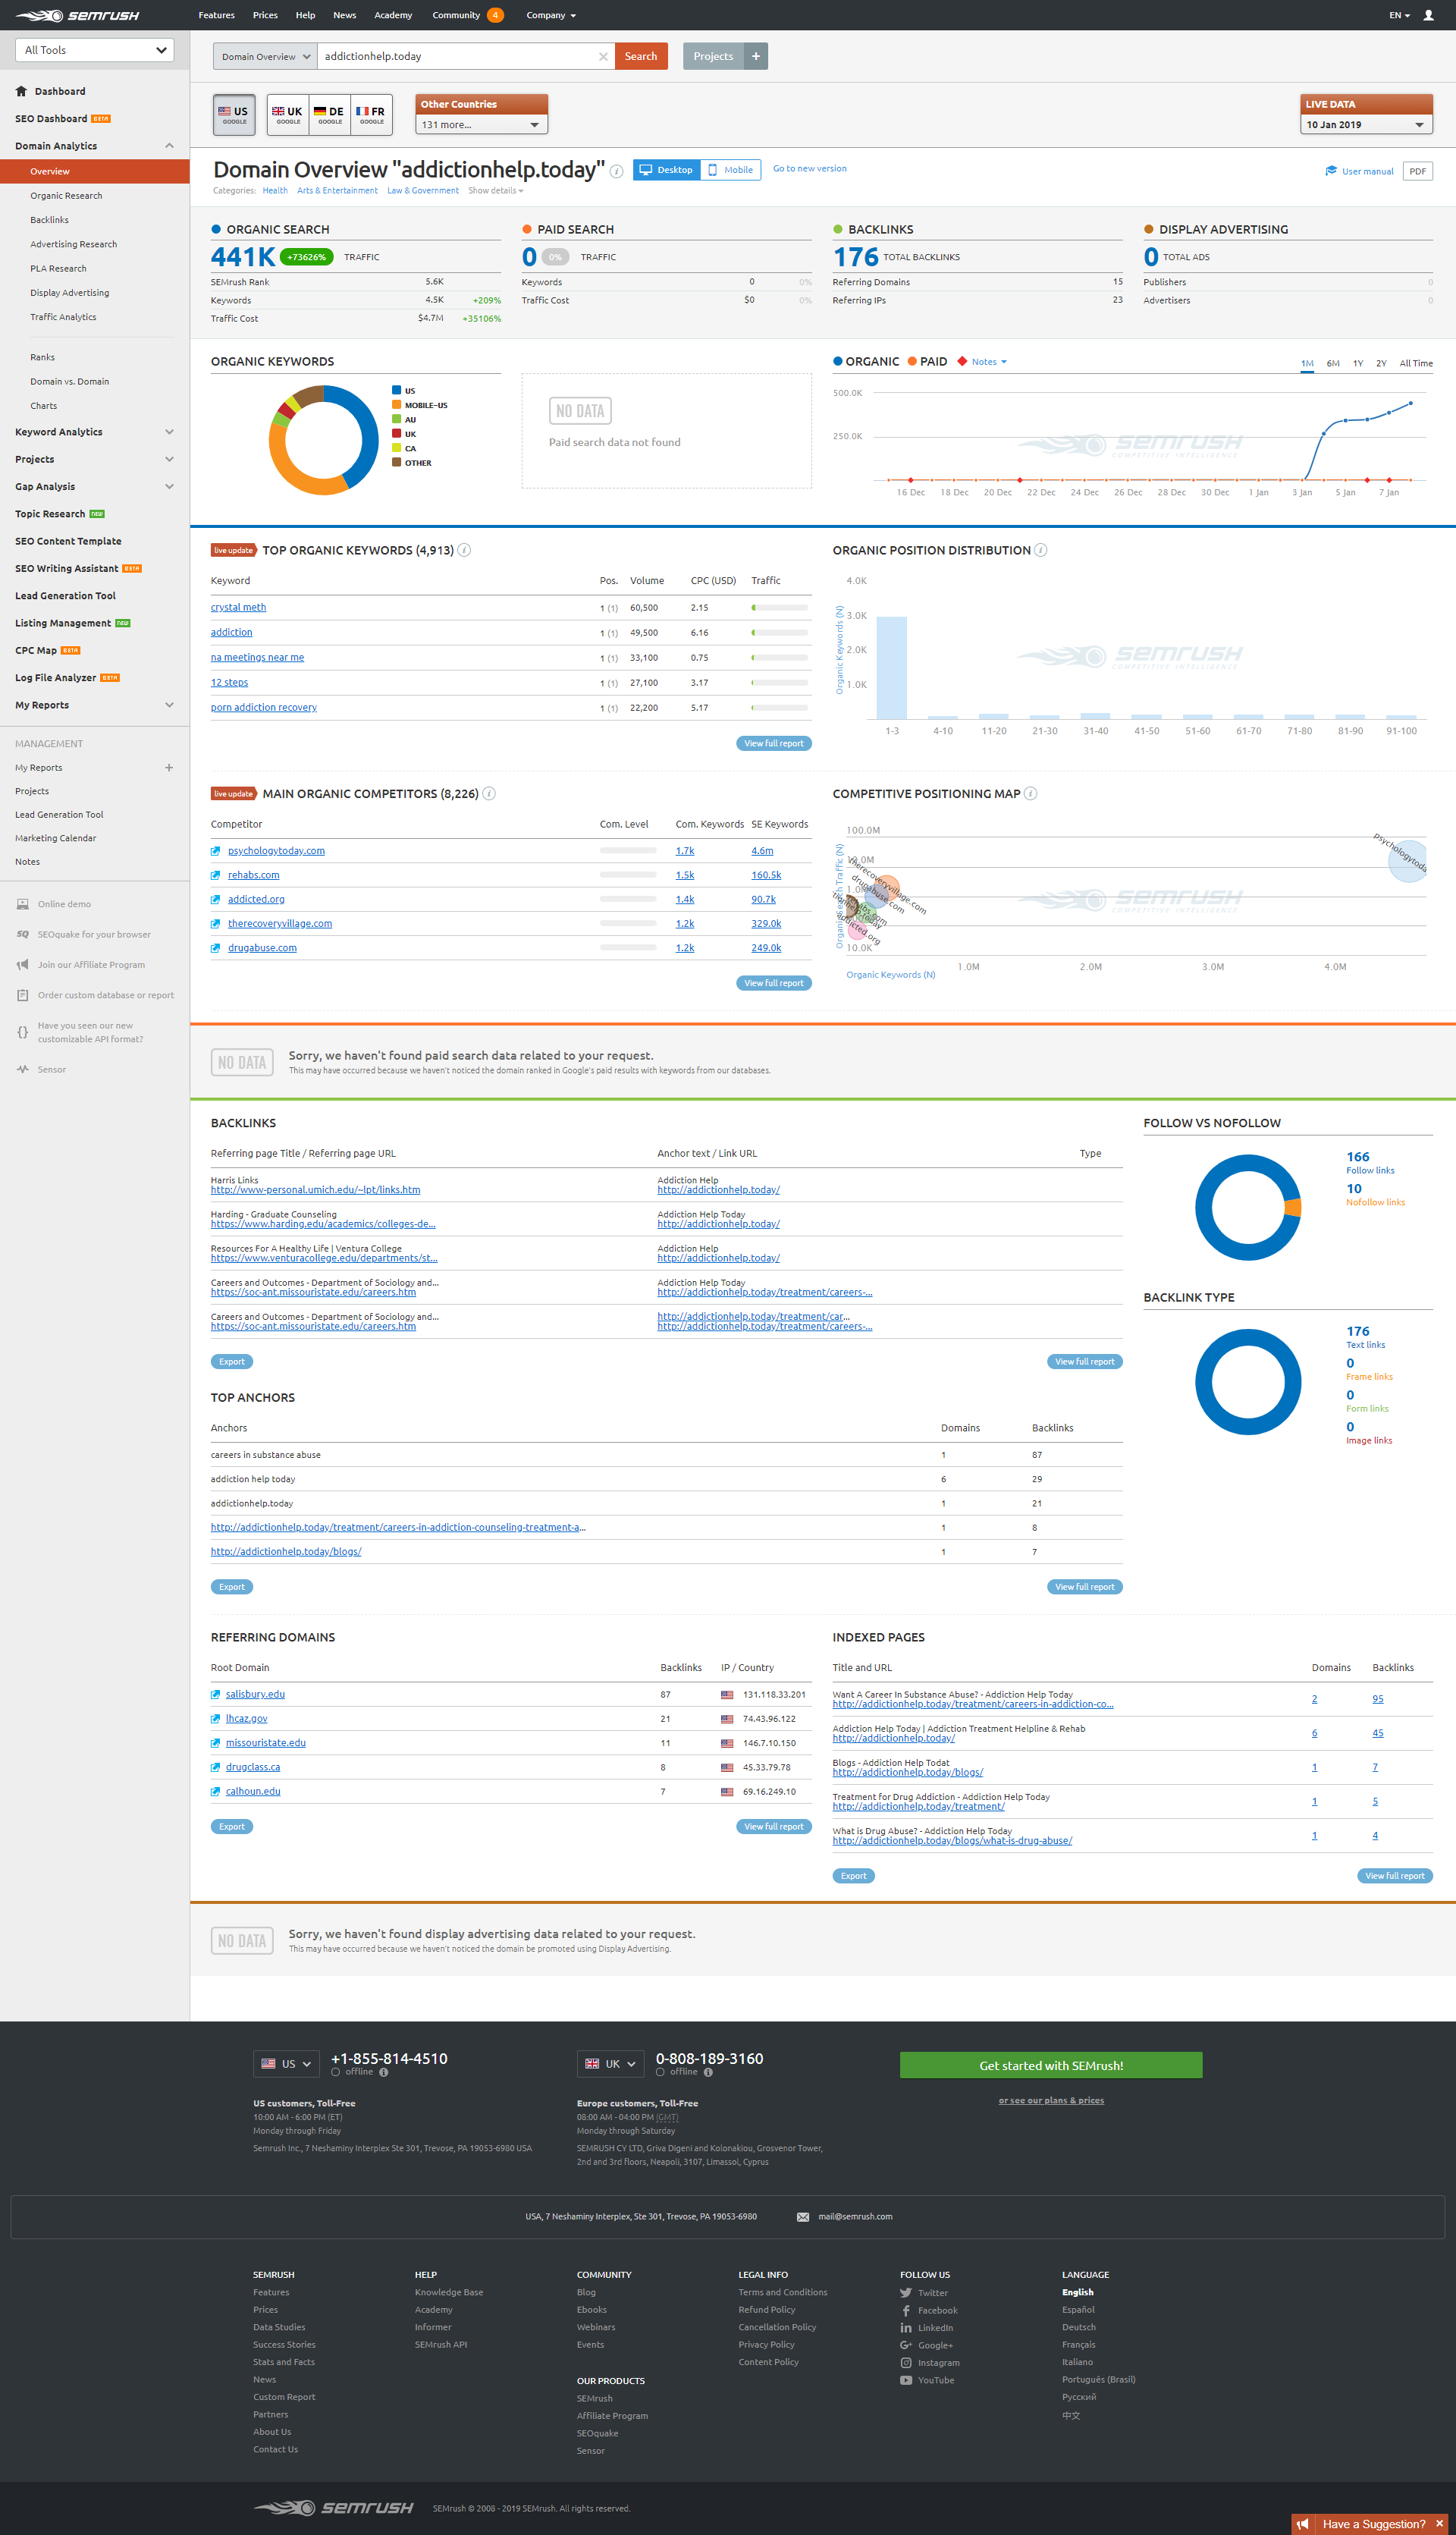
Task: Click info icon next to Organic Position Distribution
Action: pyautogui.click(x=1041, y=550)
